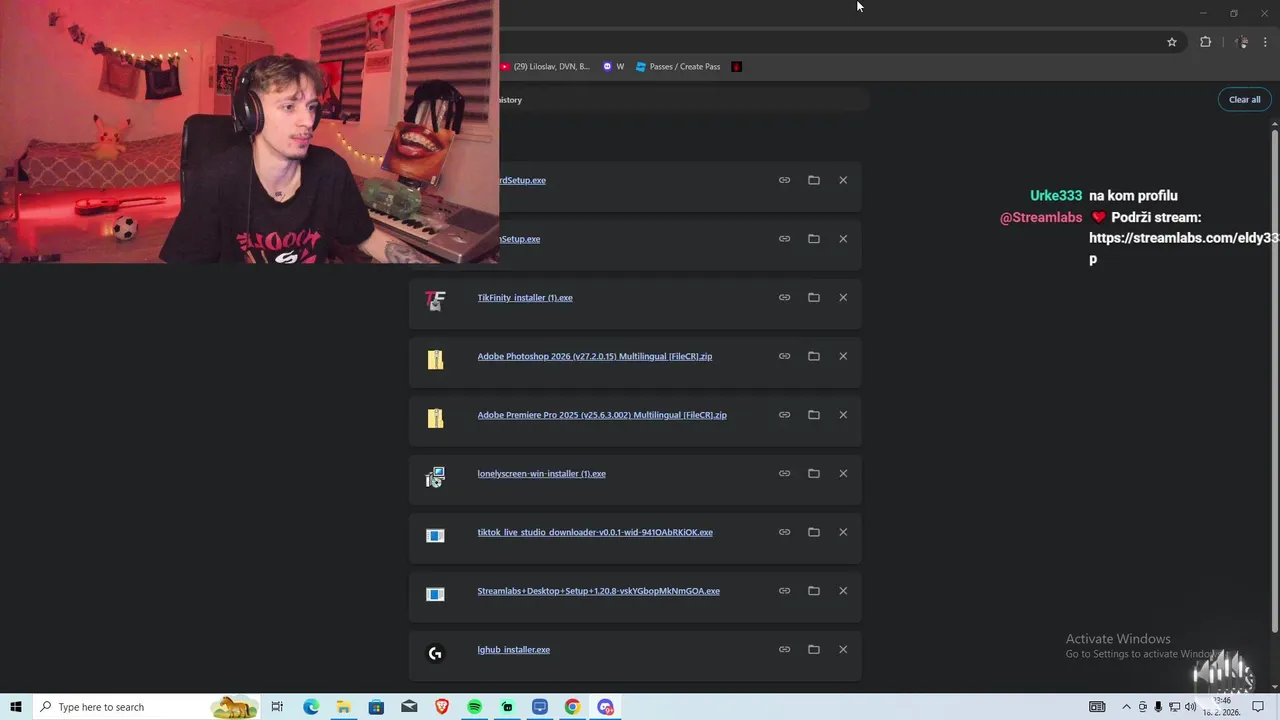The image size is (1280, 720).
Task: Open the volume control in system tray
Action: 1190,707
